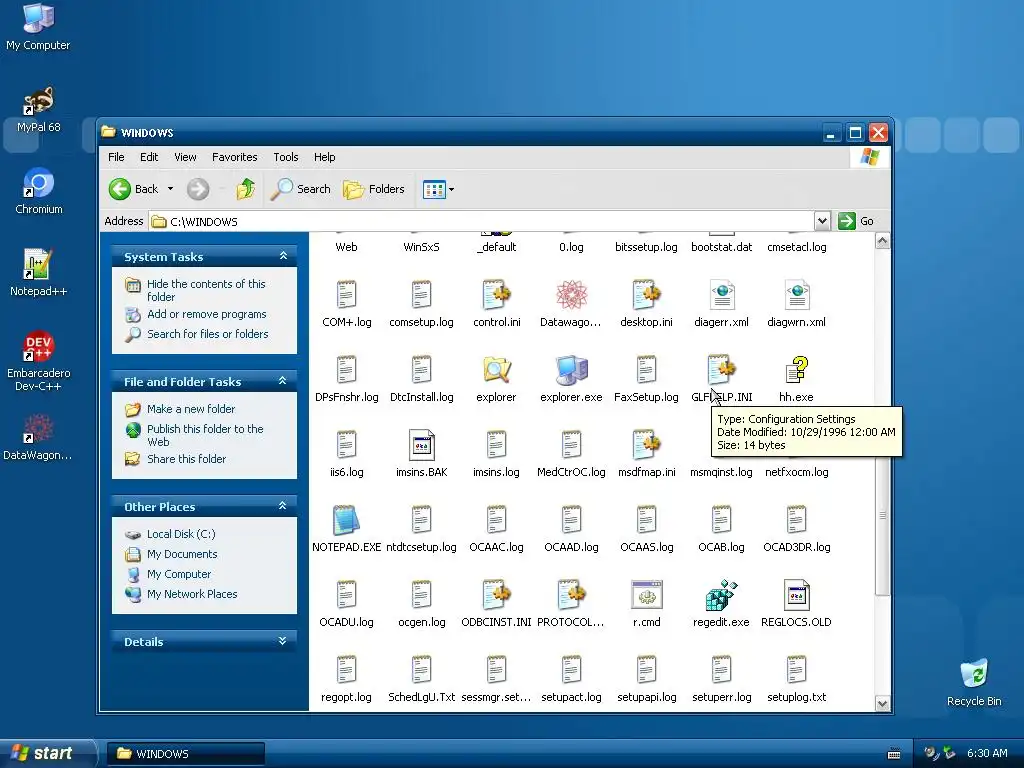Screen dimensions: 1024x768
Task: Click Hide the contents of this folder
Action: pyautogui.click(x=206, y=291)
